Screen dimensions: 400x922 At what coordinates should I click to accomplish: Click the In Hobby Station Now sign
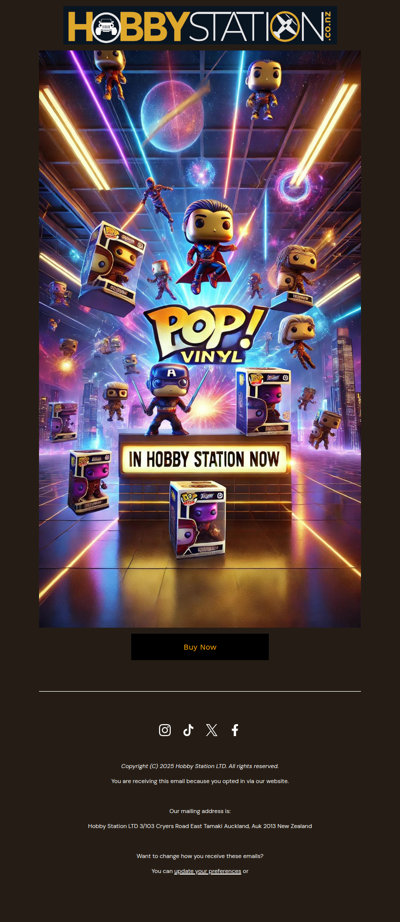pos(203,459)
